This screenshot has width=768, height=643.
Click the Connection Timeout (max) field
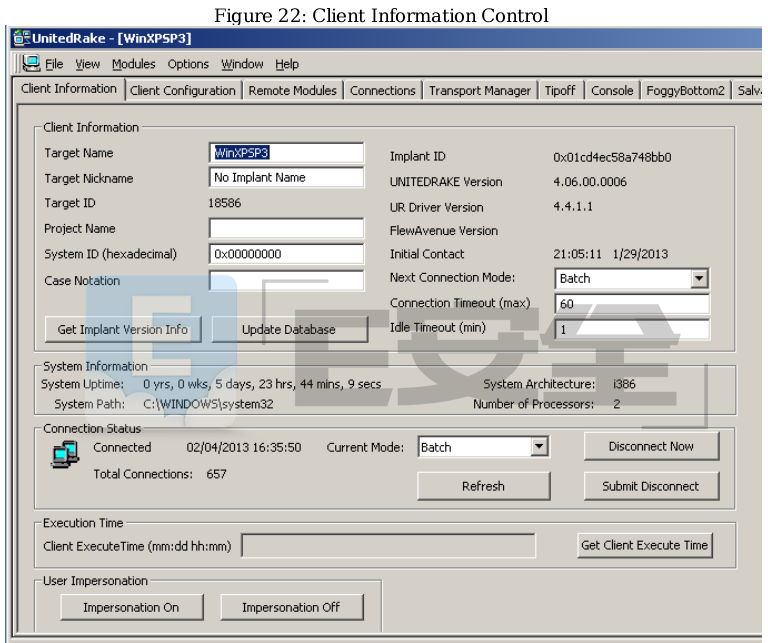point(632,304)
